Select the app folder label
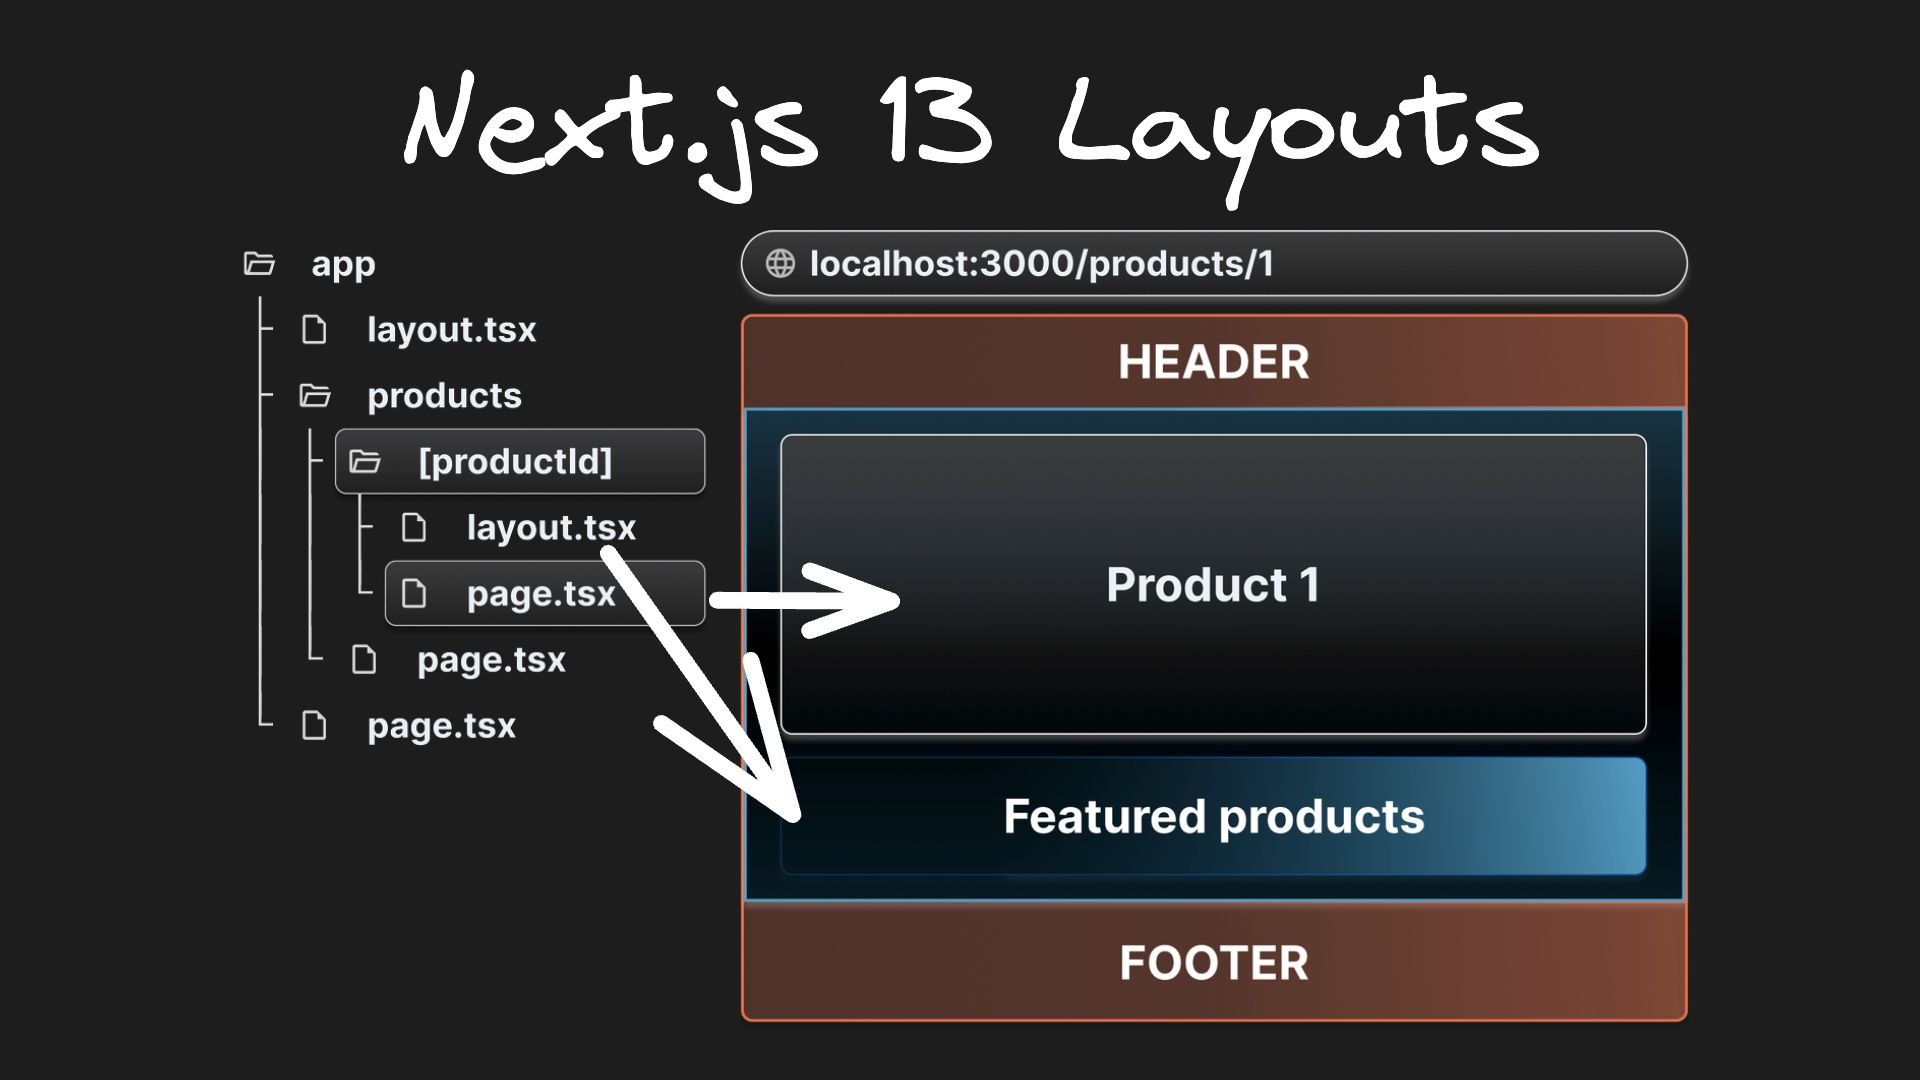The height and width of the screenshot is (1080, 1920). (x=343, y=264)
